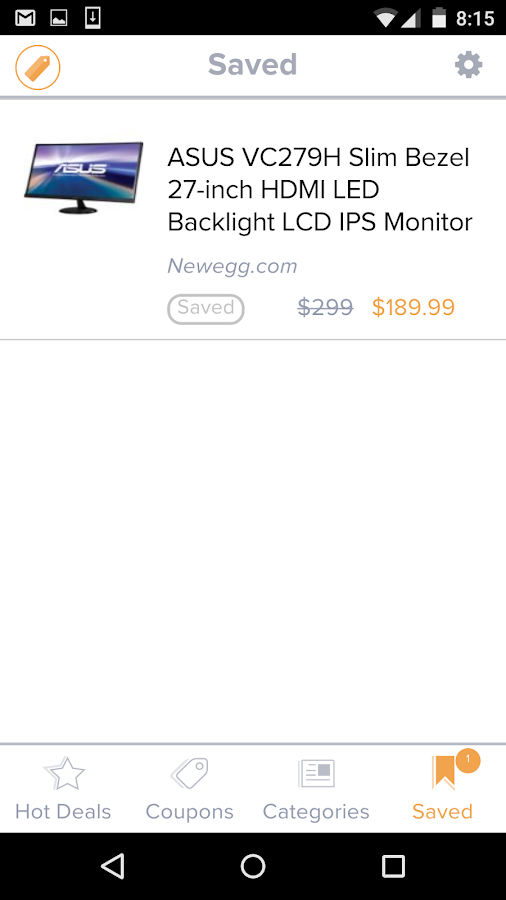Open the Gmail notification icon
Screen dimensions: 506x900
coord(25,18)
